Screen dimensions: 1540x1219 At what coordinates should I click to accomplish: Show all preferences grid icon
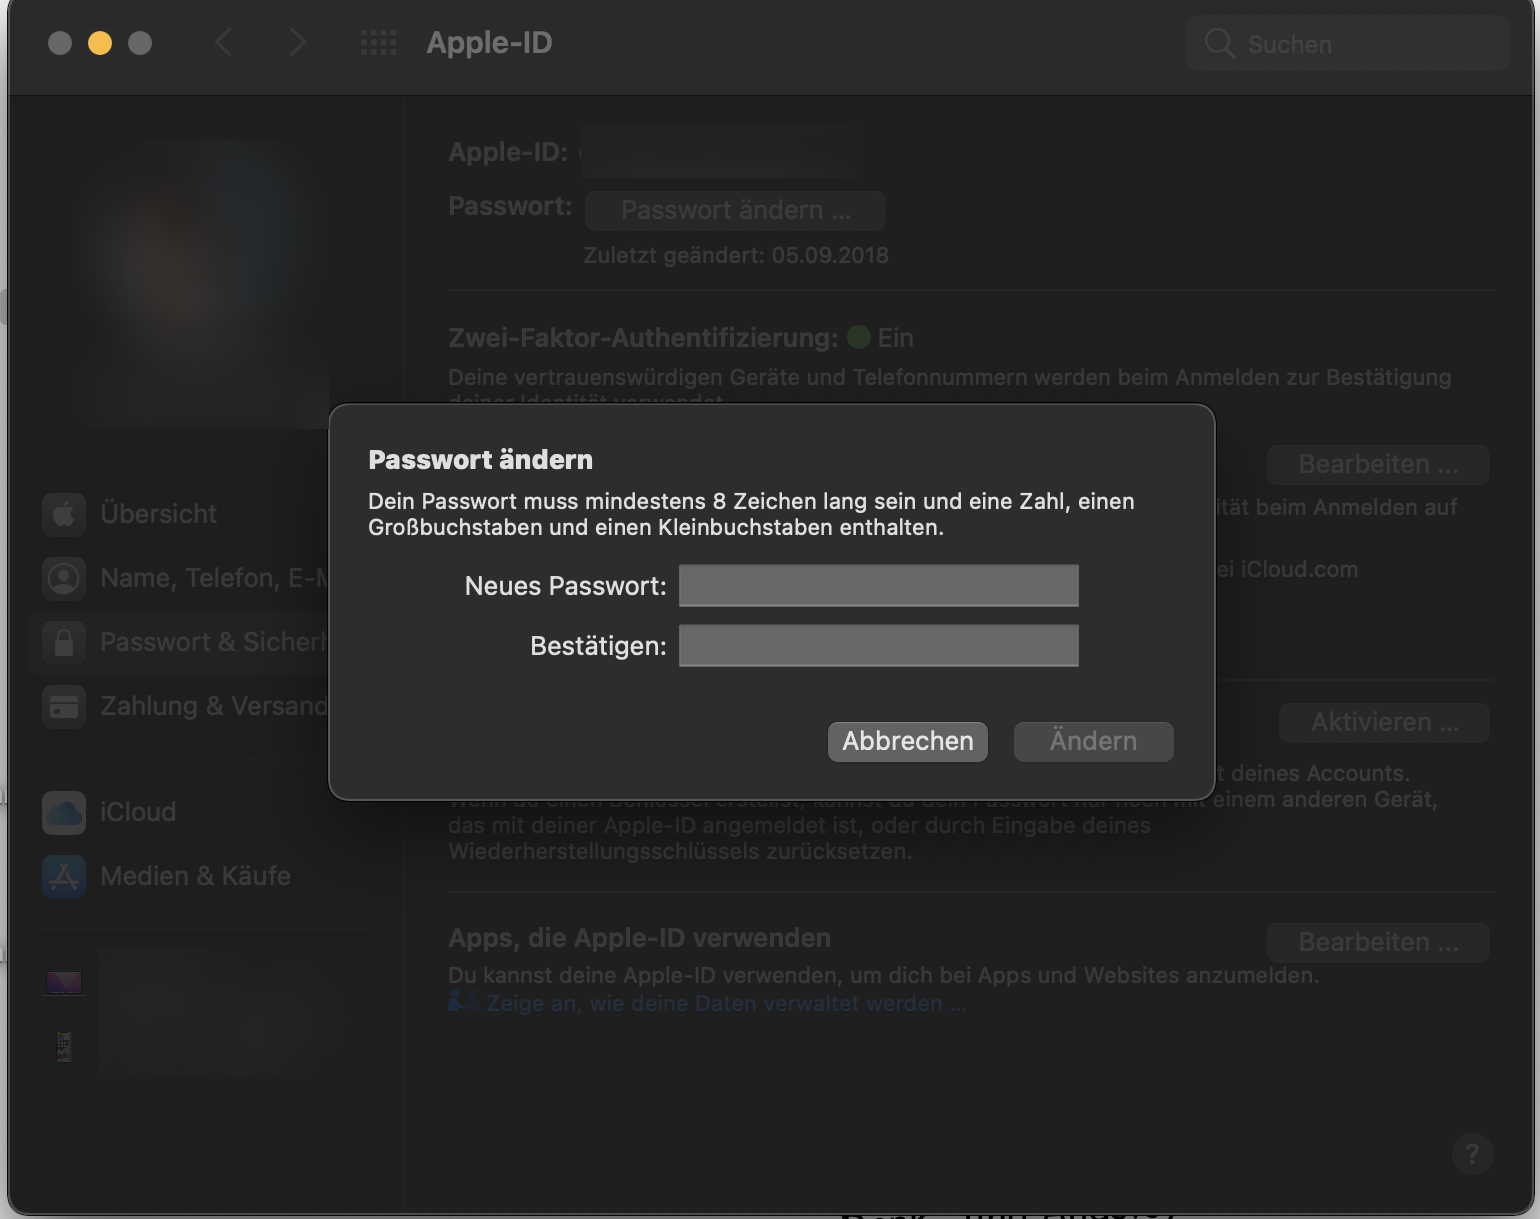378,42
